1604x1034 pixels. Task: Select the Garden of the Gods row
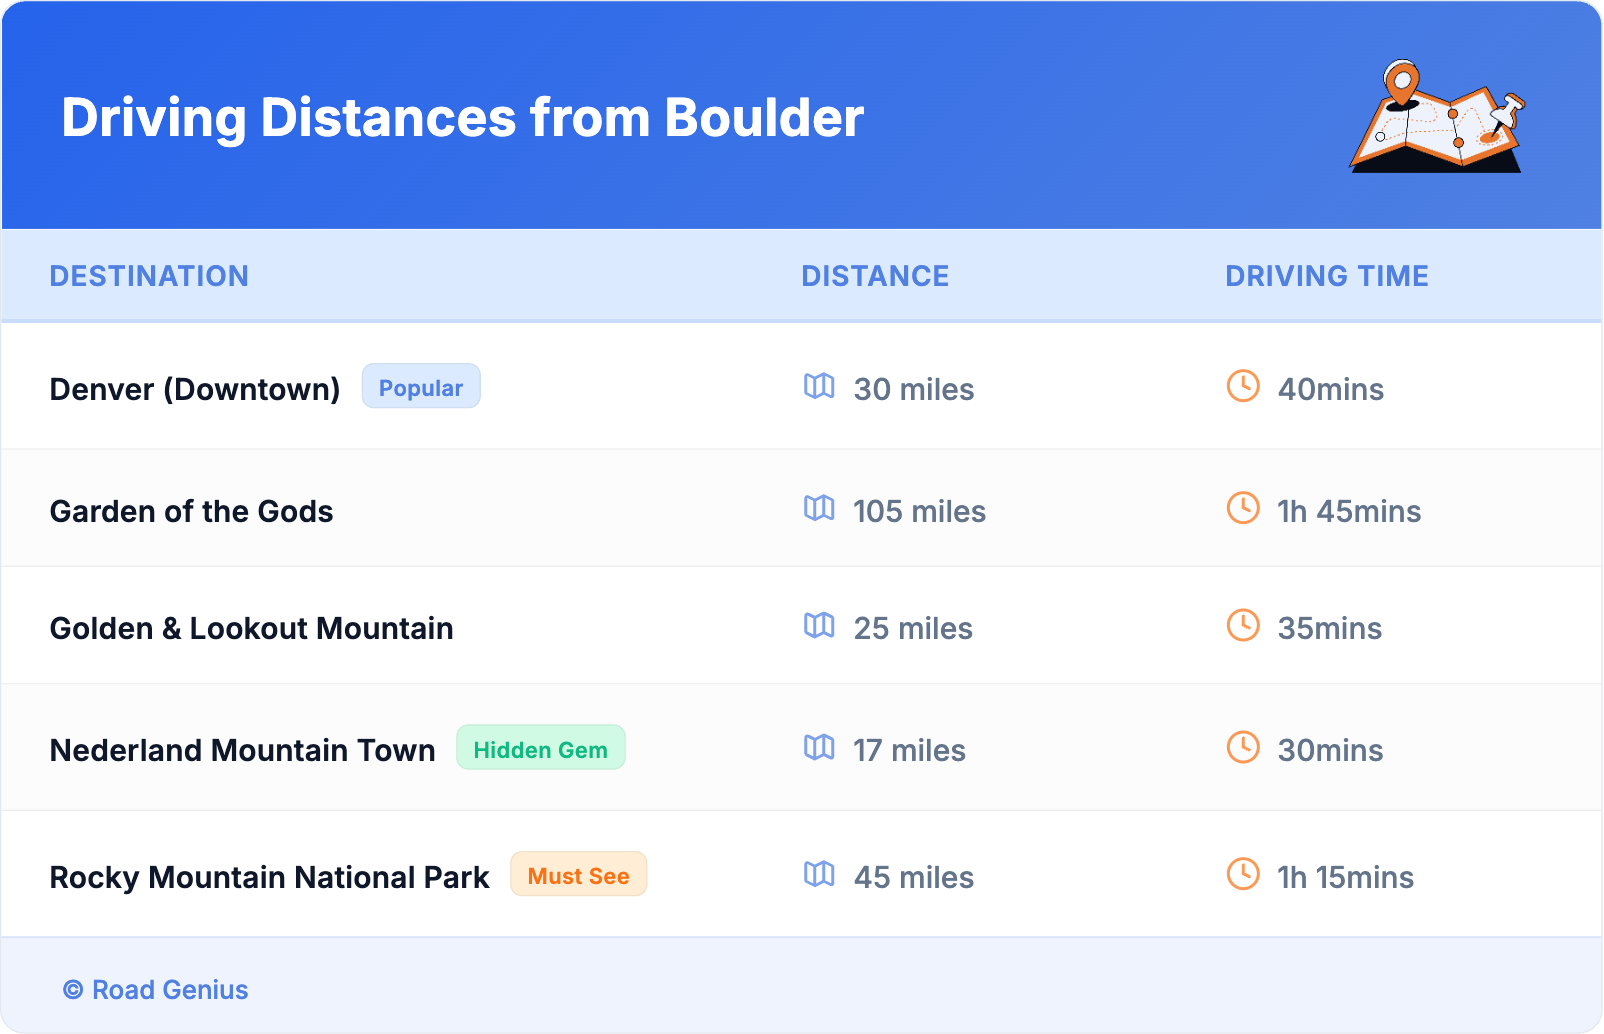(191, 511)
